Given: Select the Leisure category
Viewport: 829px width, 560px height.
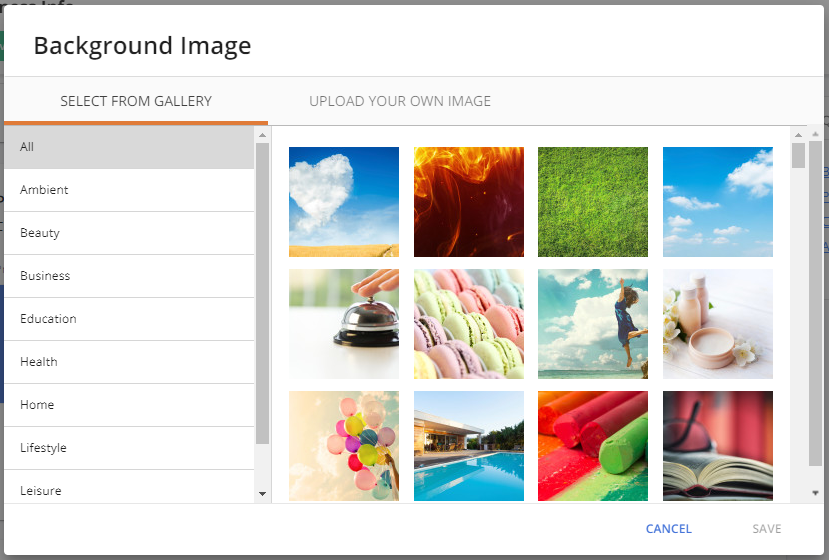Looking at the screenshot, I should tap(129, 487).
